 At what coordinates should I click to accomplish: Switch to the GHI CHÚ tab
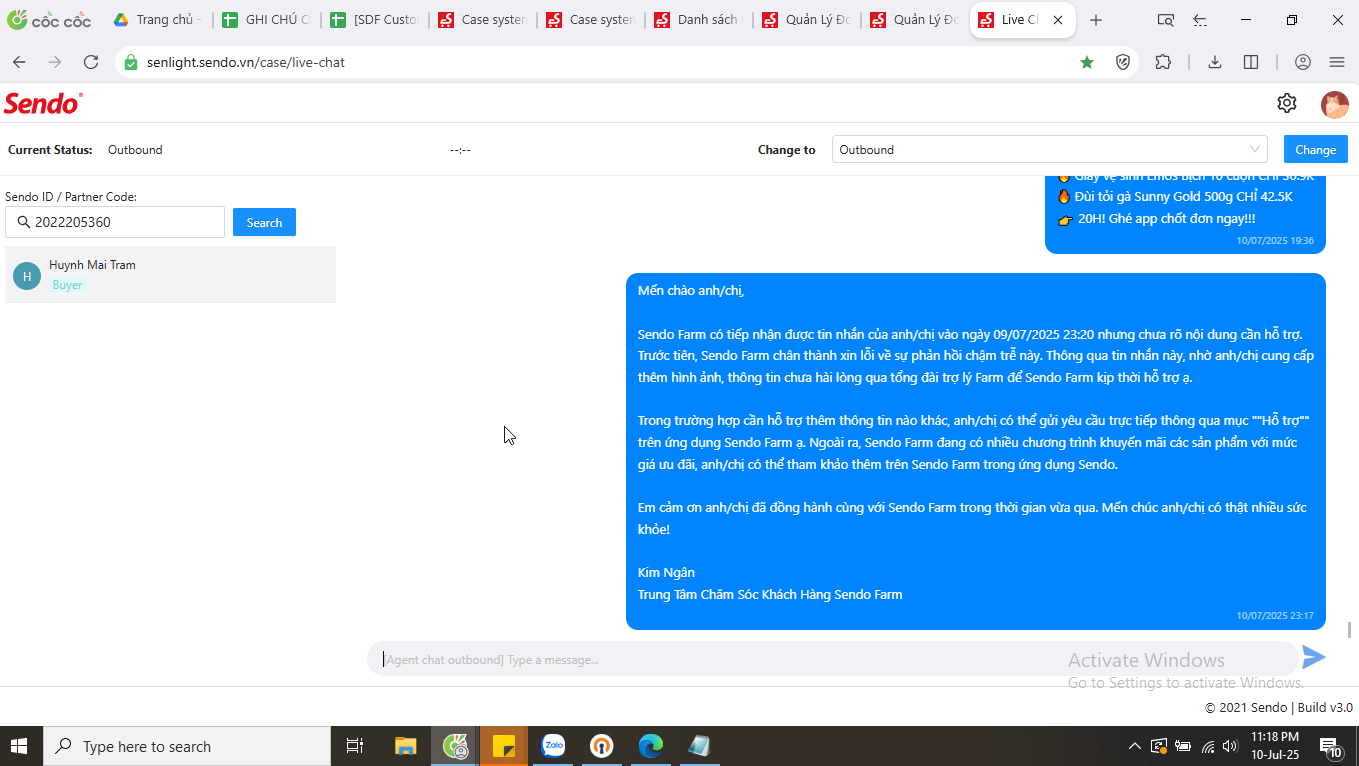266,20
